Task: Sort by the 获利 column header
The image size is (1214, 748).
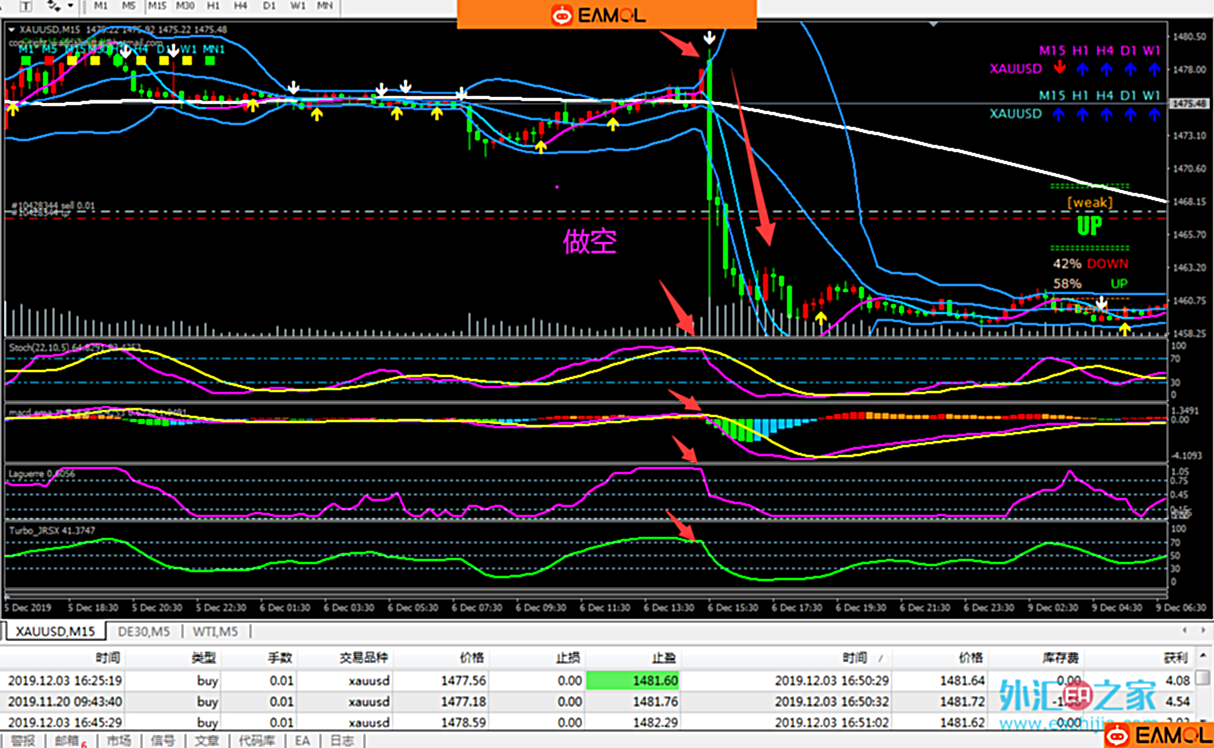Action: tap(1175, 658)
